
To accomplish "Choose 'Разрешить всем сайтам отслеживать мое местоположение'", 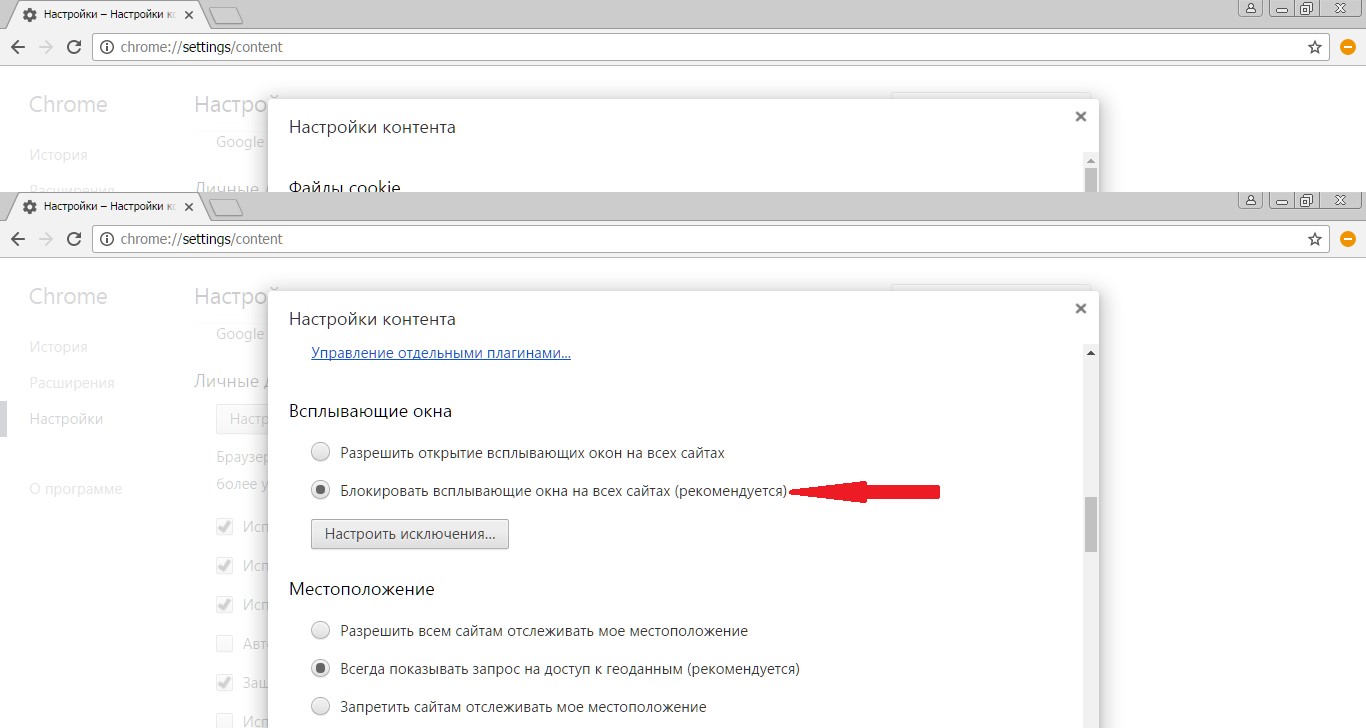I will (x=320, y=630).
